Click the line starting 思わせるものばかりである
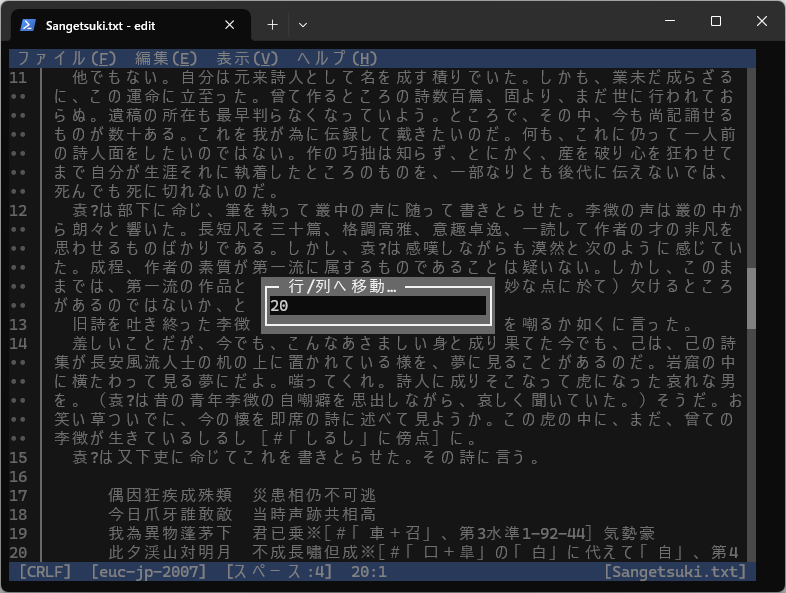Image resolution: width=786 pixels, height=593 pixels. tap(398, 249)
